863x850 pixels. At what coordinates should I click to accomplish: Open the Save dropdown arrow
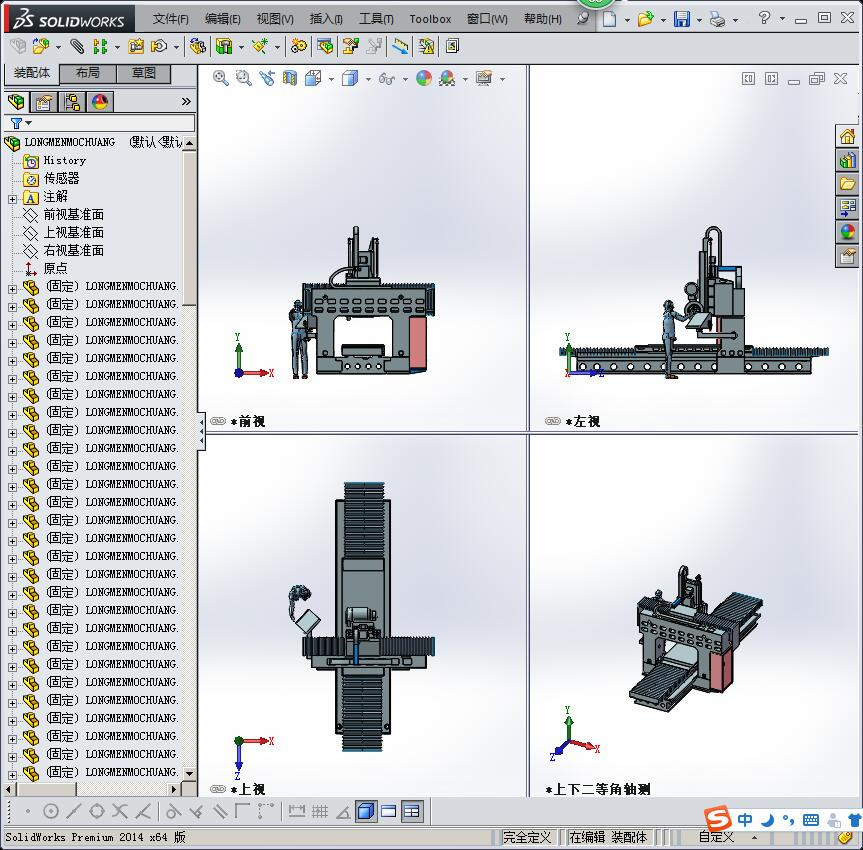pos(700,20)
